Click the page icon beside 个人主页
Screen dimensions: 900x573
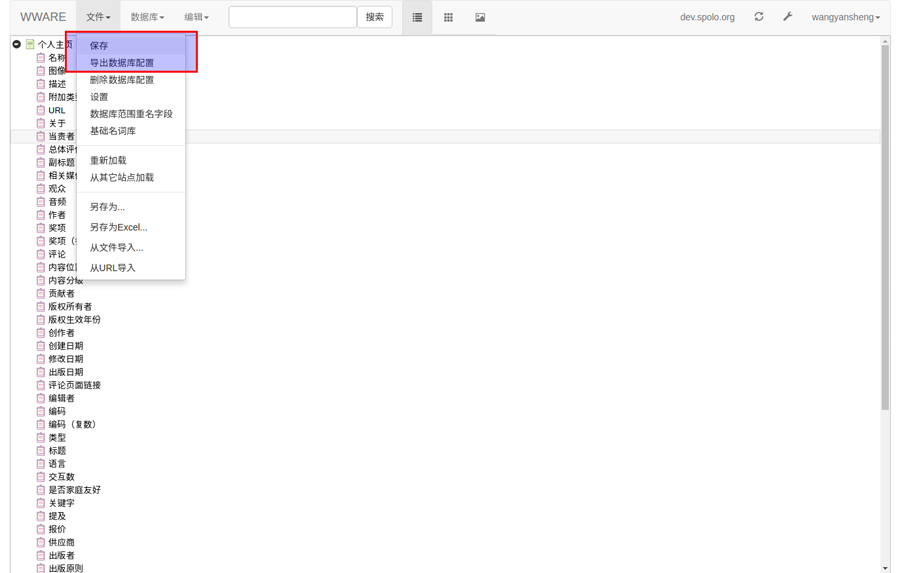pos(30,44)
